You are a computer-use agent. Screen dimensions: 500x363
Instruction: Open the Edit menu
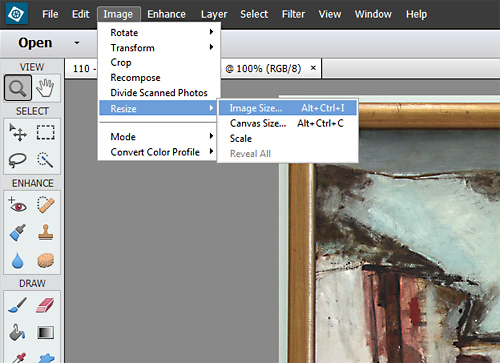coord(81,14)
